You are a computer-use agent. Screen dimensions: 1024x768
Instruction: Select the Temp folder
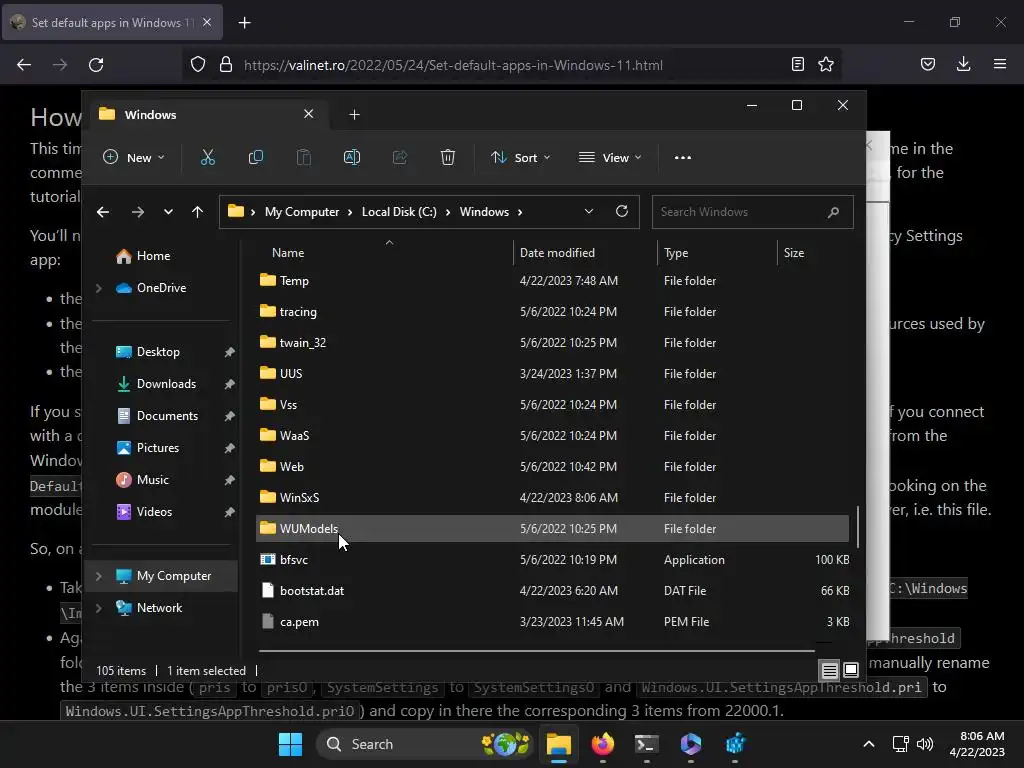pos(552,281)
